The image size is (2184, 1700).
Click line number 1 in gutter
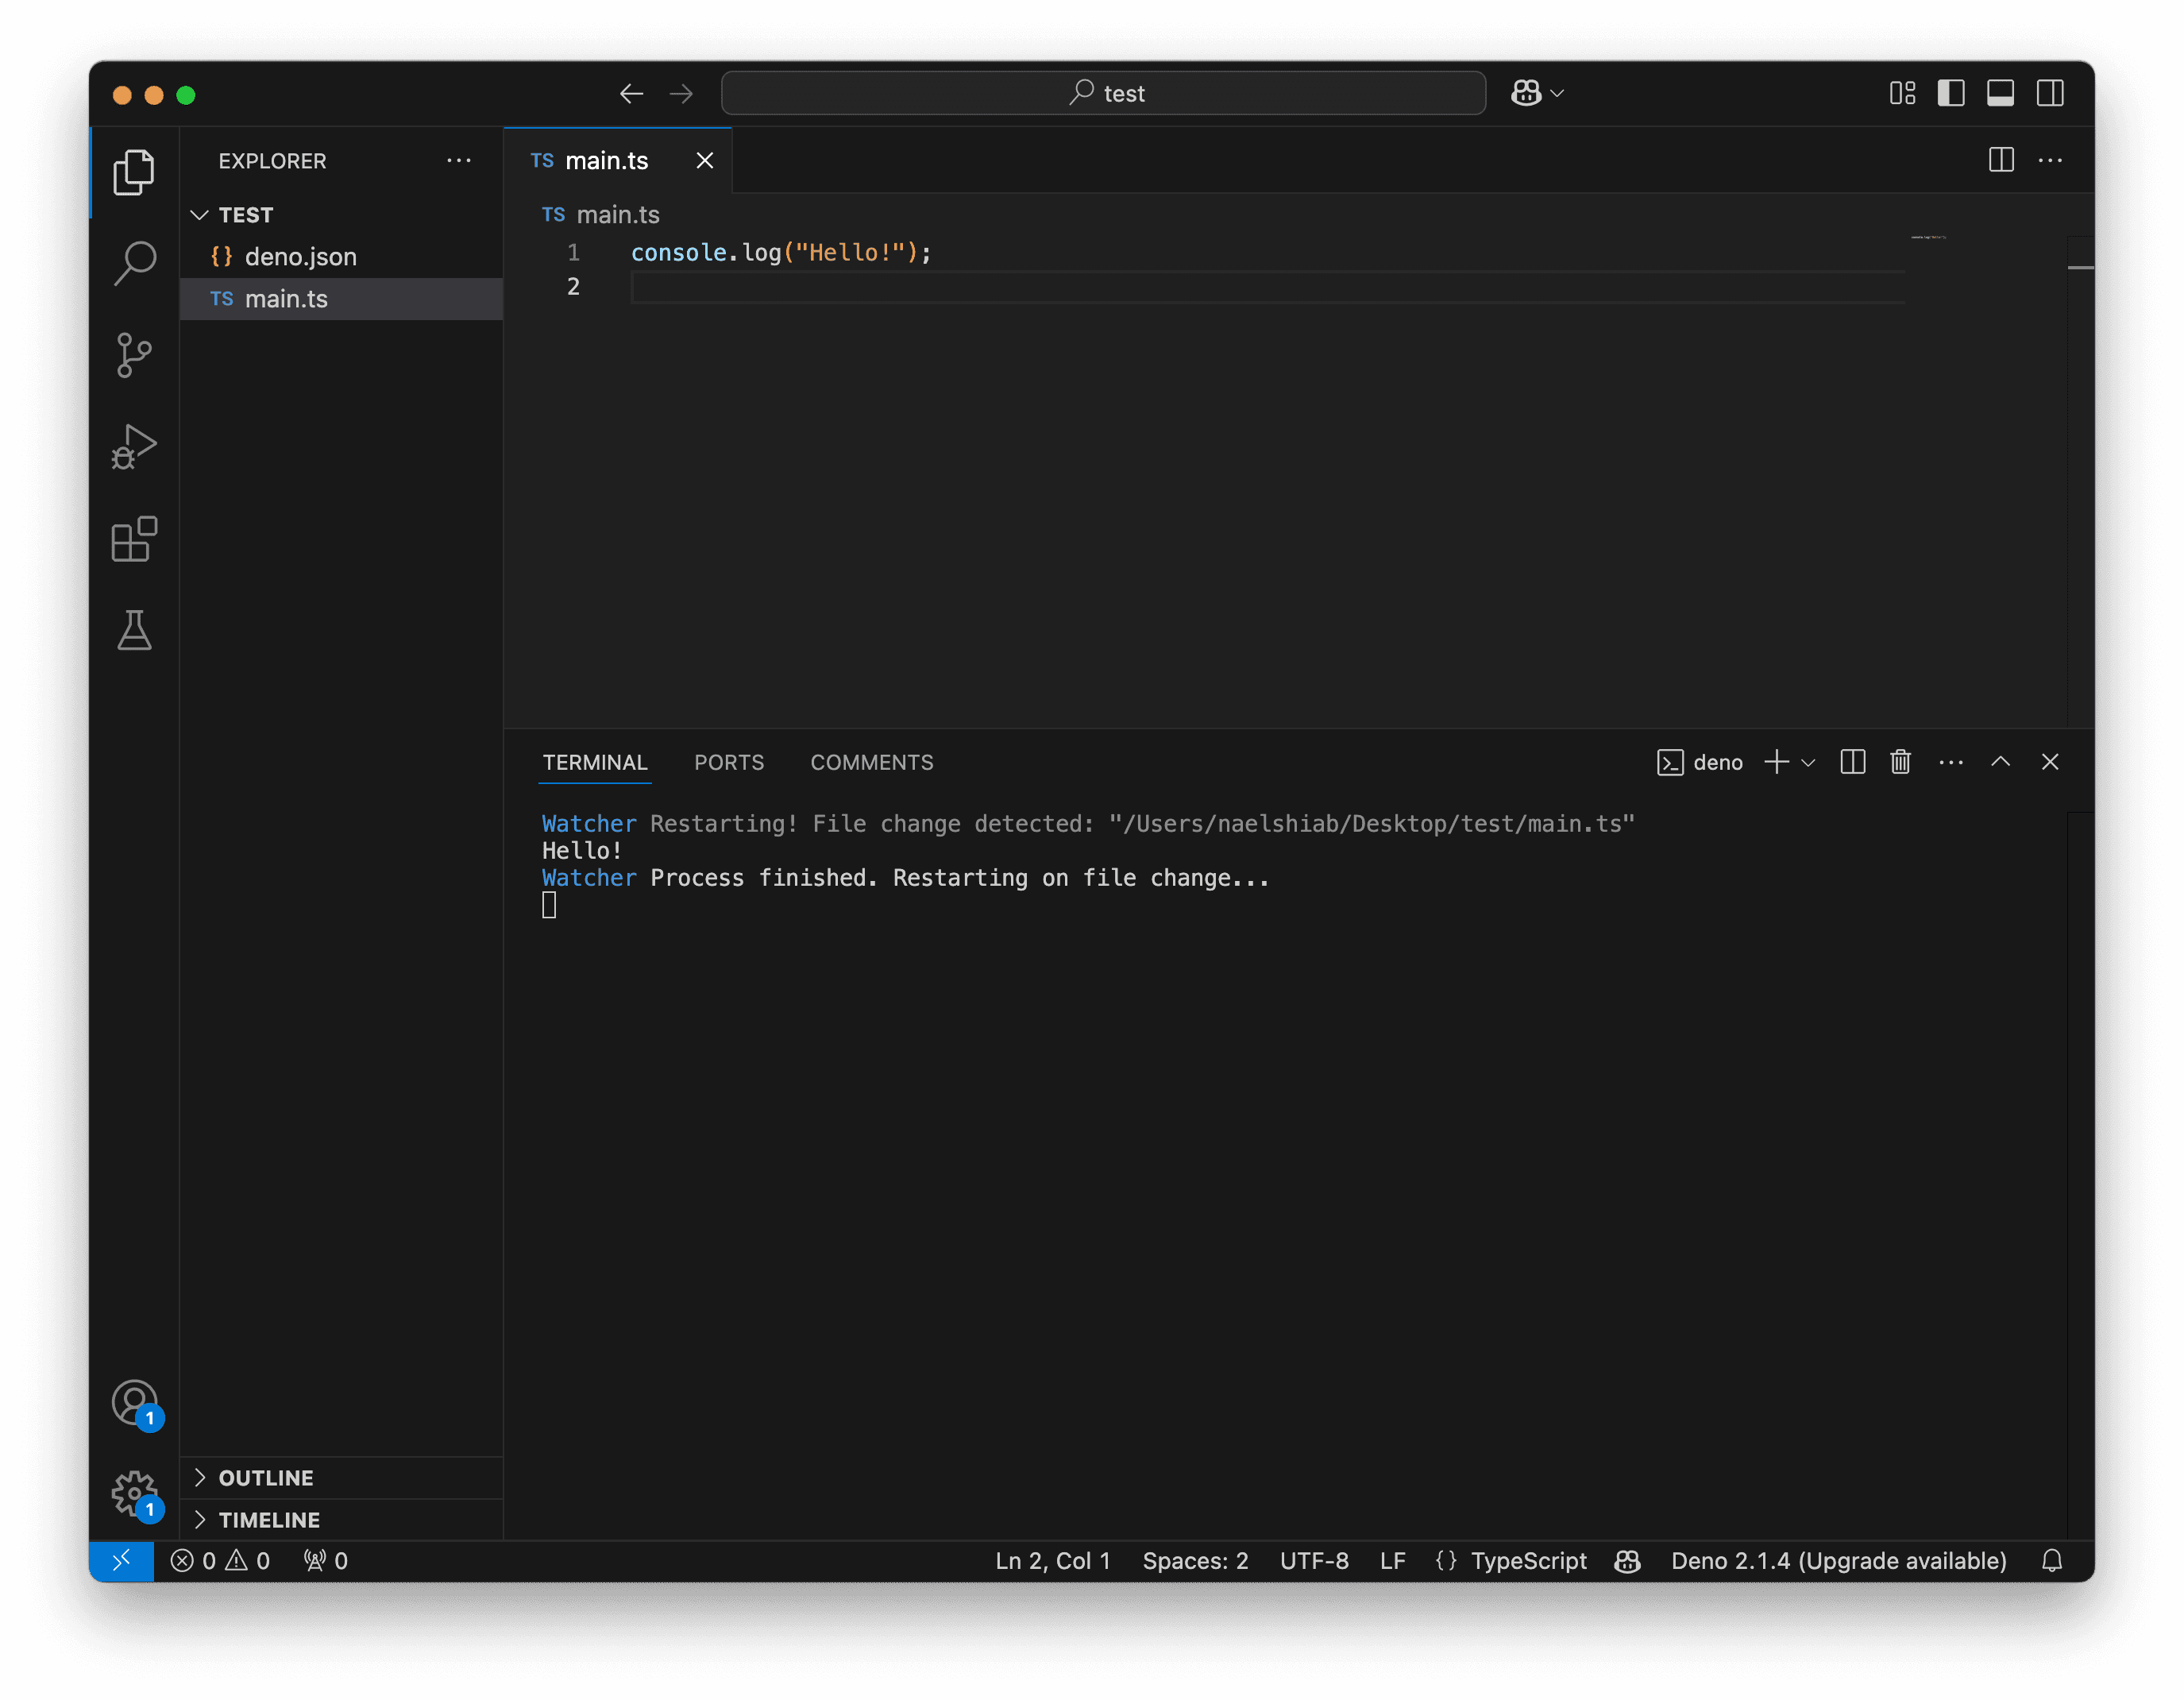click(x=573, y=252)
